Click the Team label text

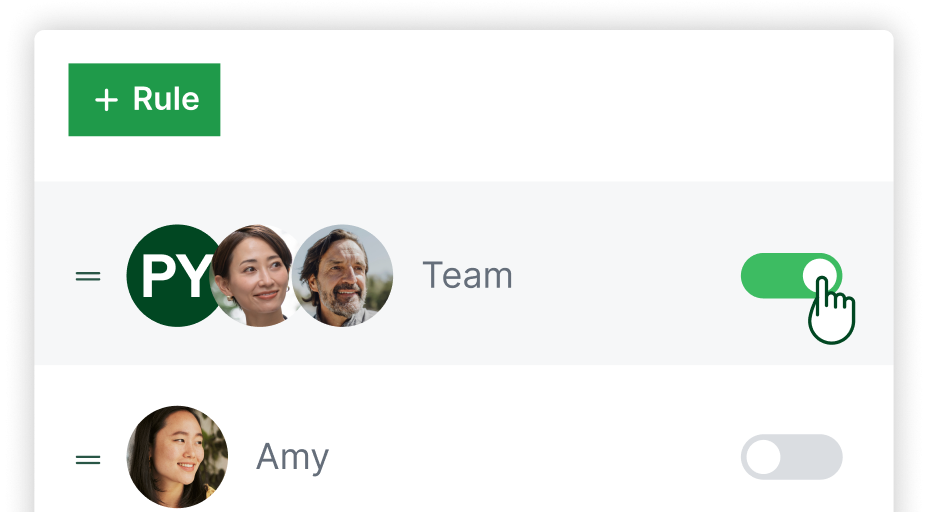[x=468, y=276]
